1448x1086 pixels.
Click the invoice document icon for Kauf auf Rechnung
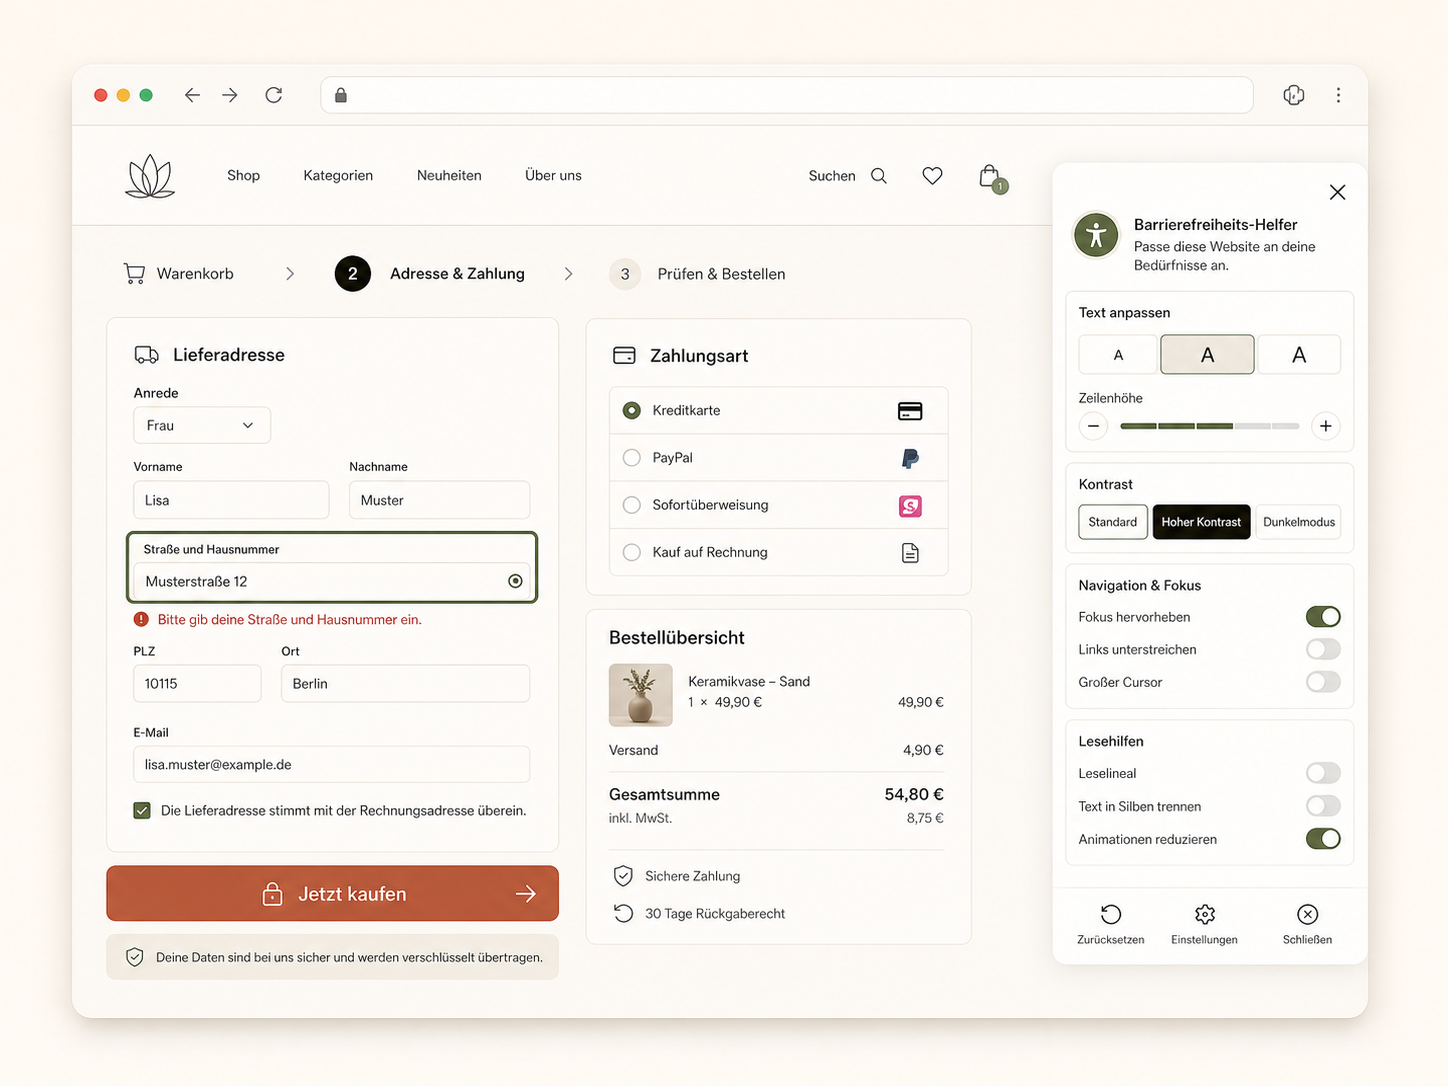tap(910, 553)
